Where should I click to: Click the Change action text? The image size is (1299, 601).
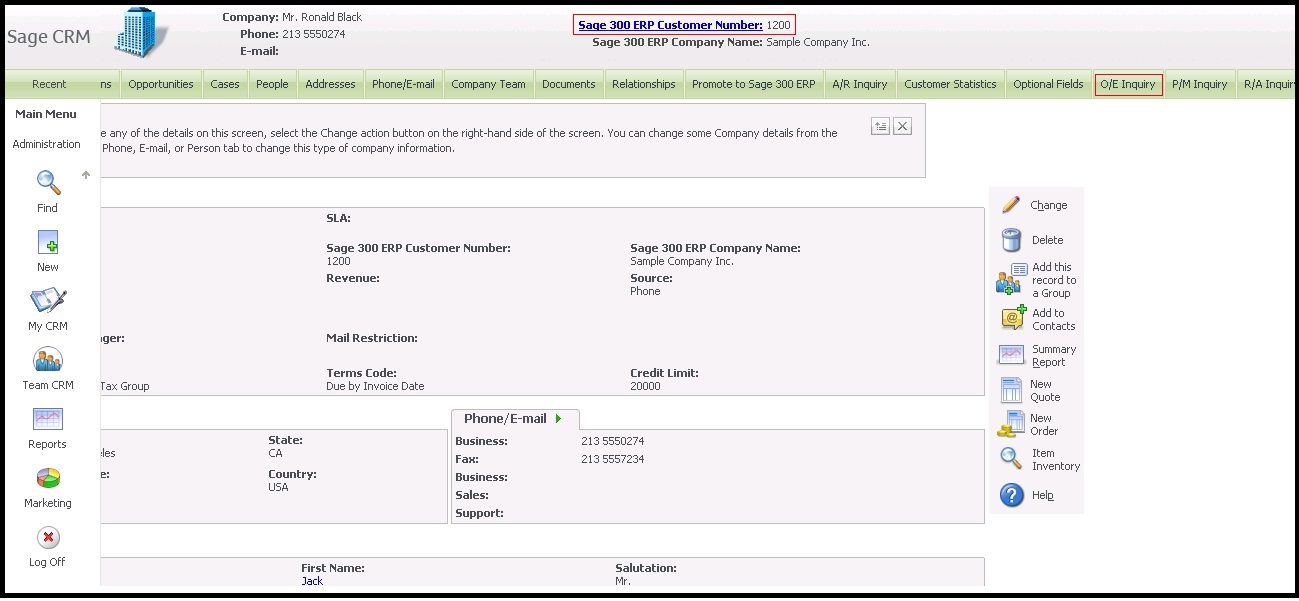(1049, 205)
